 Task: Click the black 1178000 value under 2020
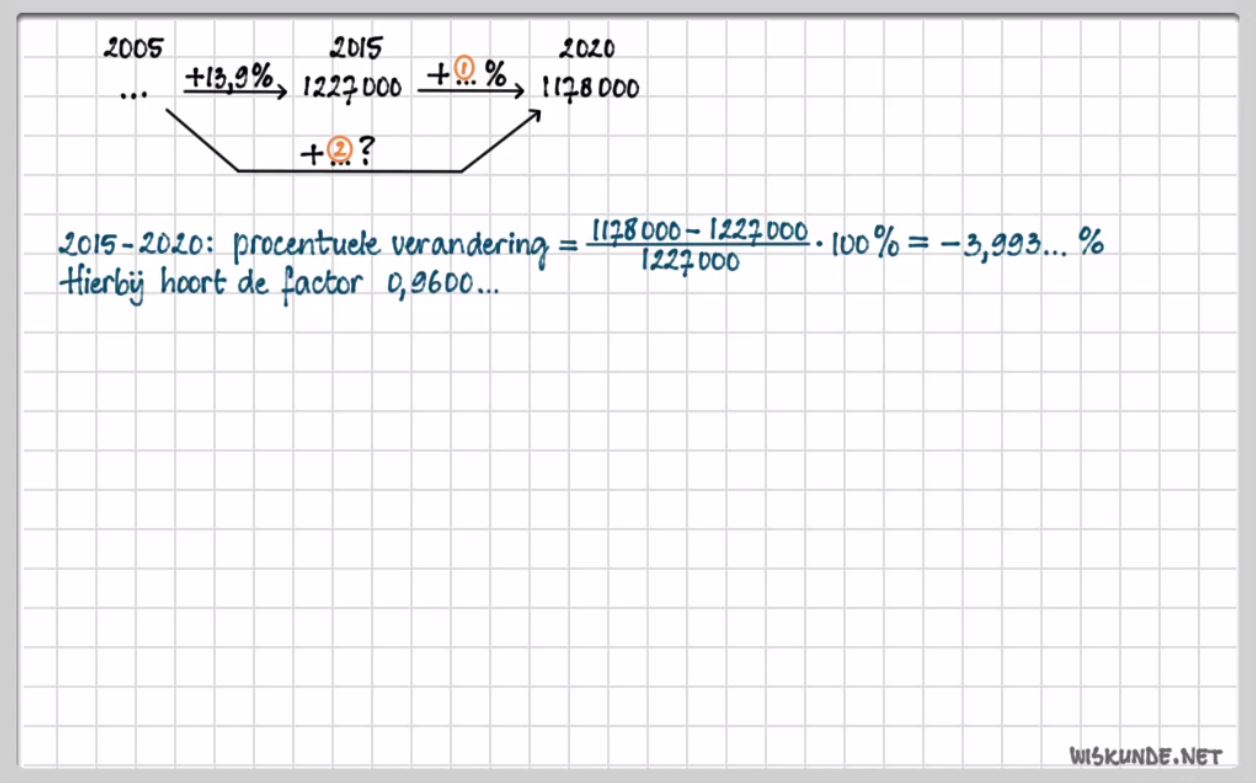point(590,89)
